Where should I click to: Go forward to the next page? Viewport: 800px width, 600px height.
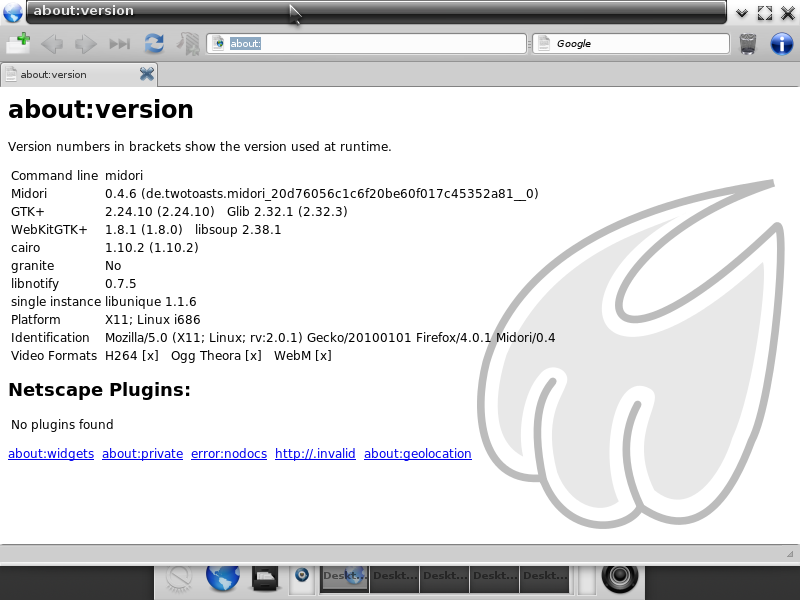click(x=85, y=44)
